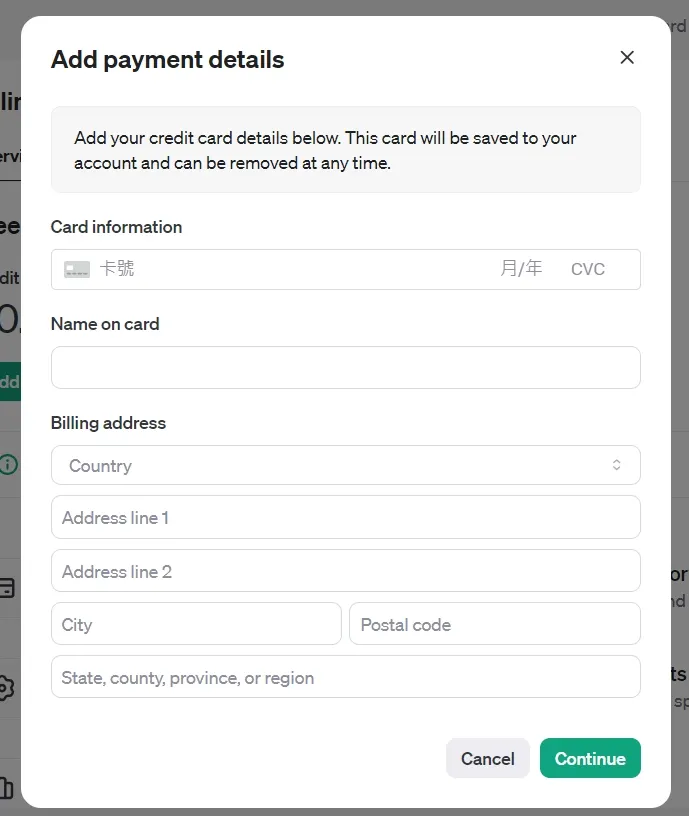This screenshot has width=689, height=816.
Task: Focus the Name on card input
Action: pos(345,367)
